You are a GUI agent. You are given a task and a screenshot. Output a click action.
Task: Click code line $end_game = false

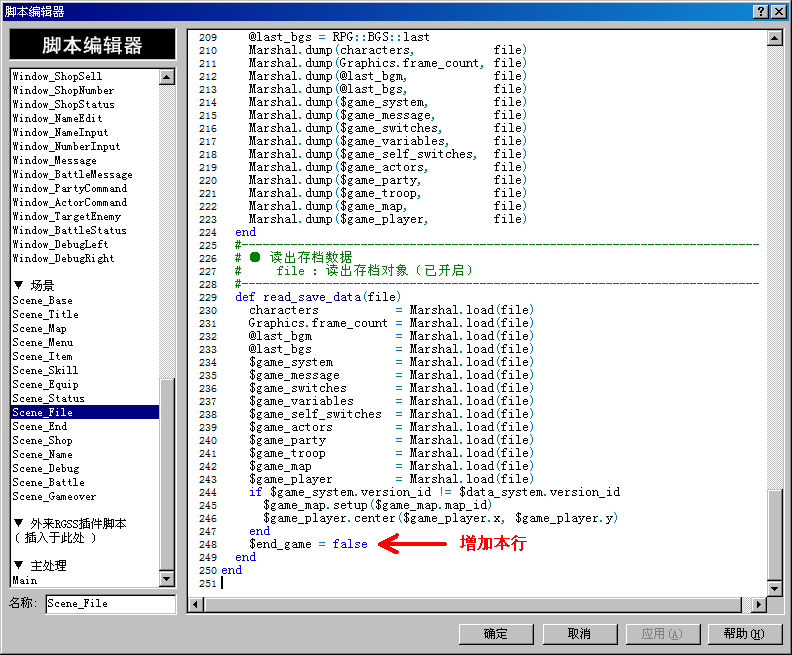pyautogui.click(x=308, y=544)
